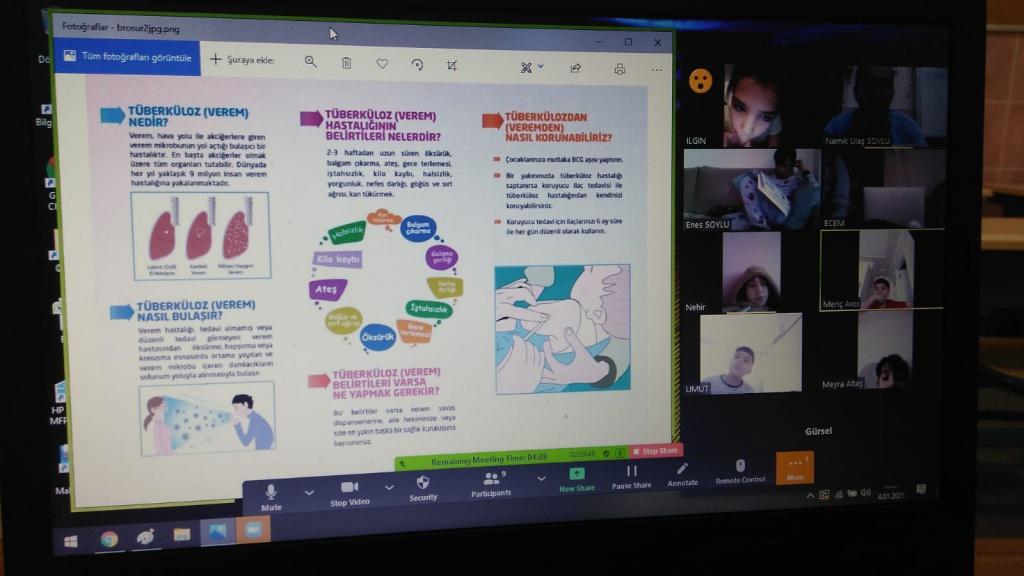Click the Gürsel participant name
The width and height of the screenshot is (1024, 576).
[818, 431]
